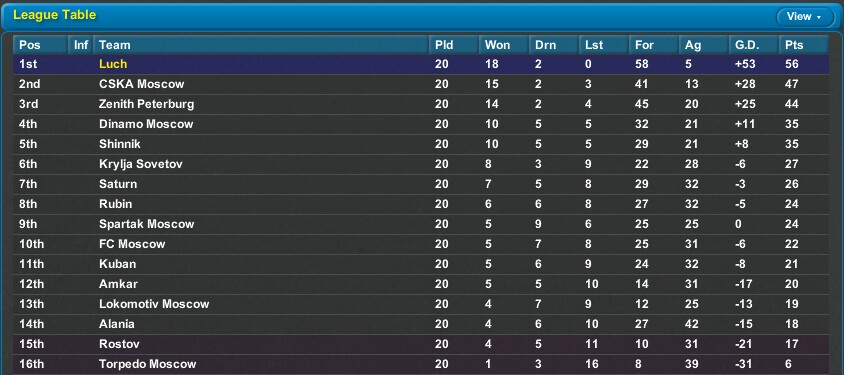This screenshot has height=375, width=844.
Task: Sort table by Team column header
Action: pos(261,45)
